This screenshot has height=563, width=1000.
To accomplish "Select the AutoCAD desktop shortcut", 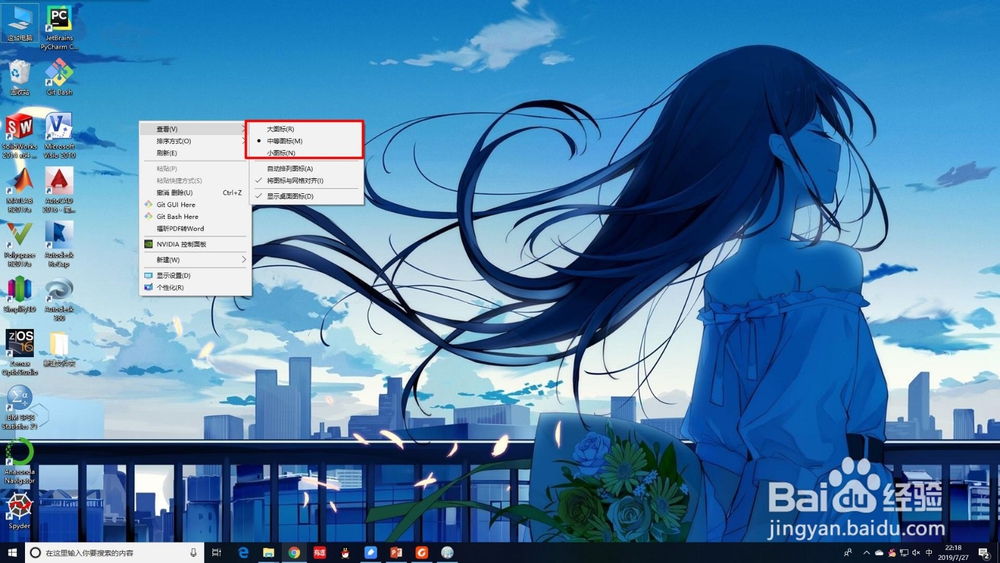I will point(59,190).
